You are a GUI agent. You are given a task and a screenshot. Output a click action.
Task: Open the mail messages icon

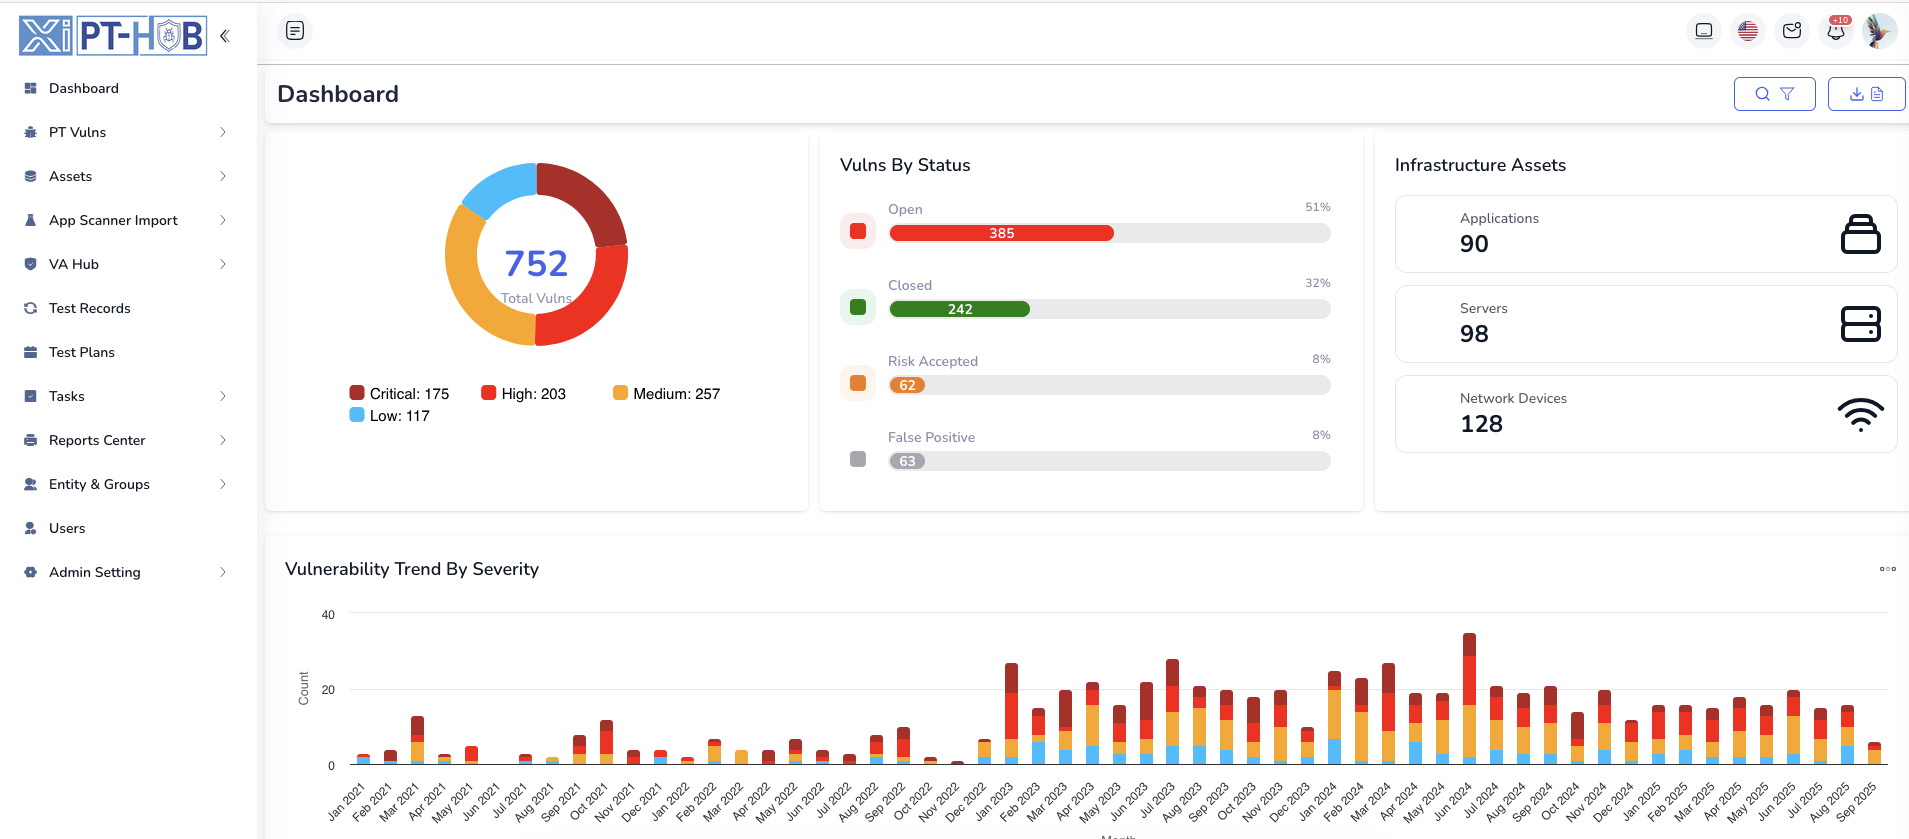coord(1792,31)
